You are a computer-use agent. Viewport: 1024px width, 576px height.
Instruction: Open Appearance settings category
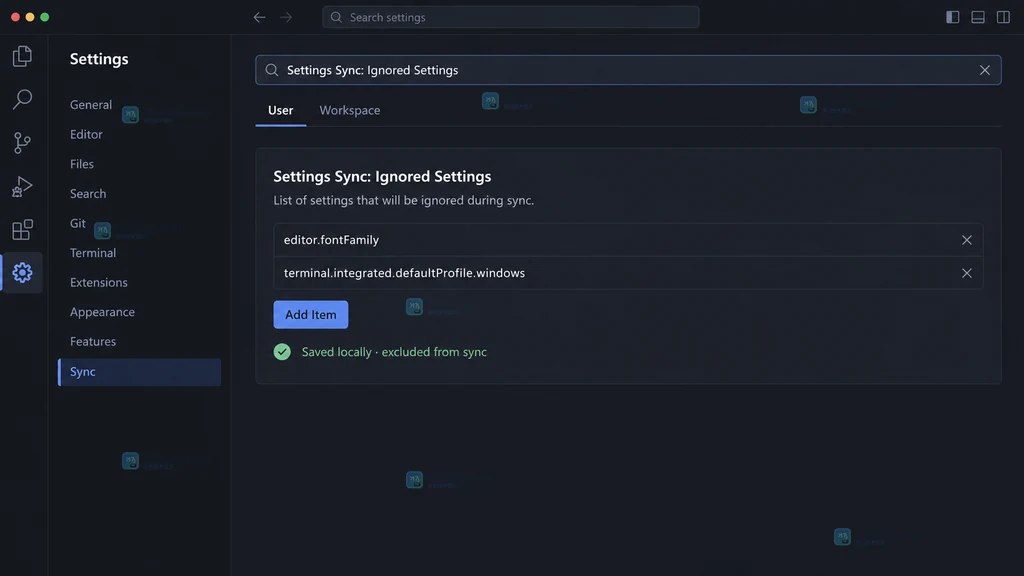click(x=103, y=312)
